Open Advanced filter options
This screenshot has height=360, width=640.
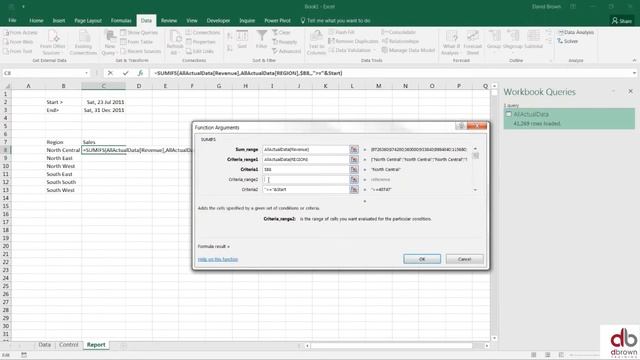[287, 51]
